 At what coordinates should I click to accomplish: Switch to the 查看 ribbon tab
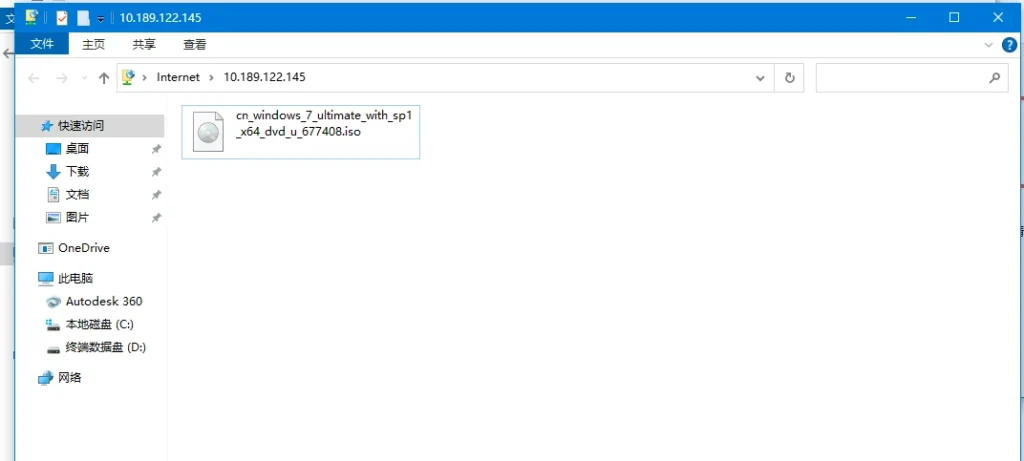pos(194,45)
